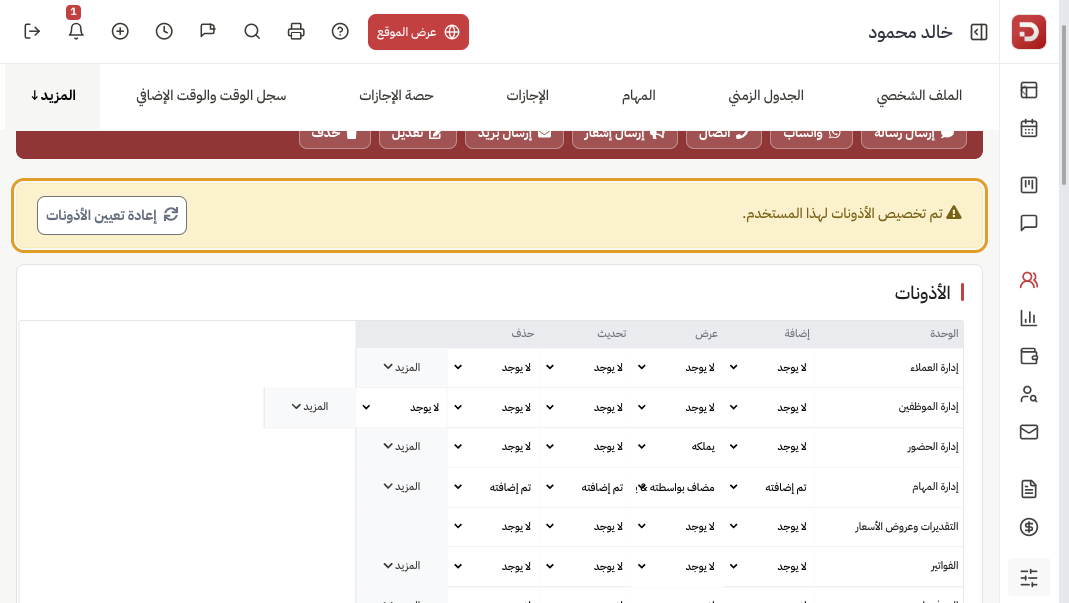Open the calendar sidebar icon

[x=1029, y=128]
